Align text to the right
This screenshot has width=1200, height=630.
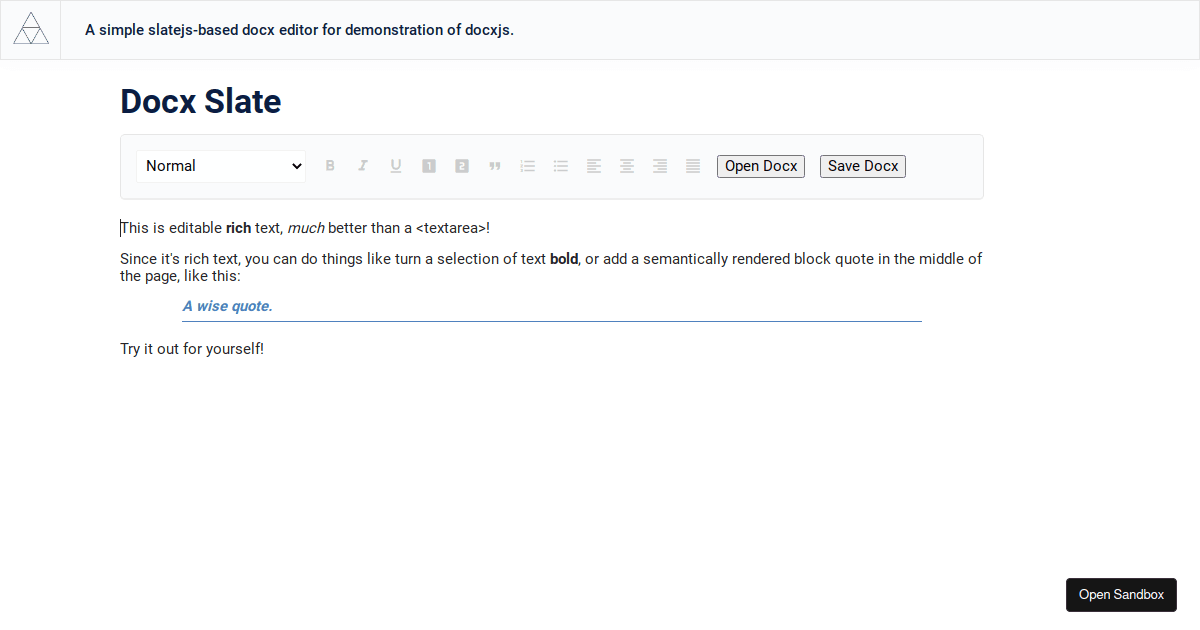660,166
